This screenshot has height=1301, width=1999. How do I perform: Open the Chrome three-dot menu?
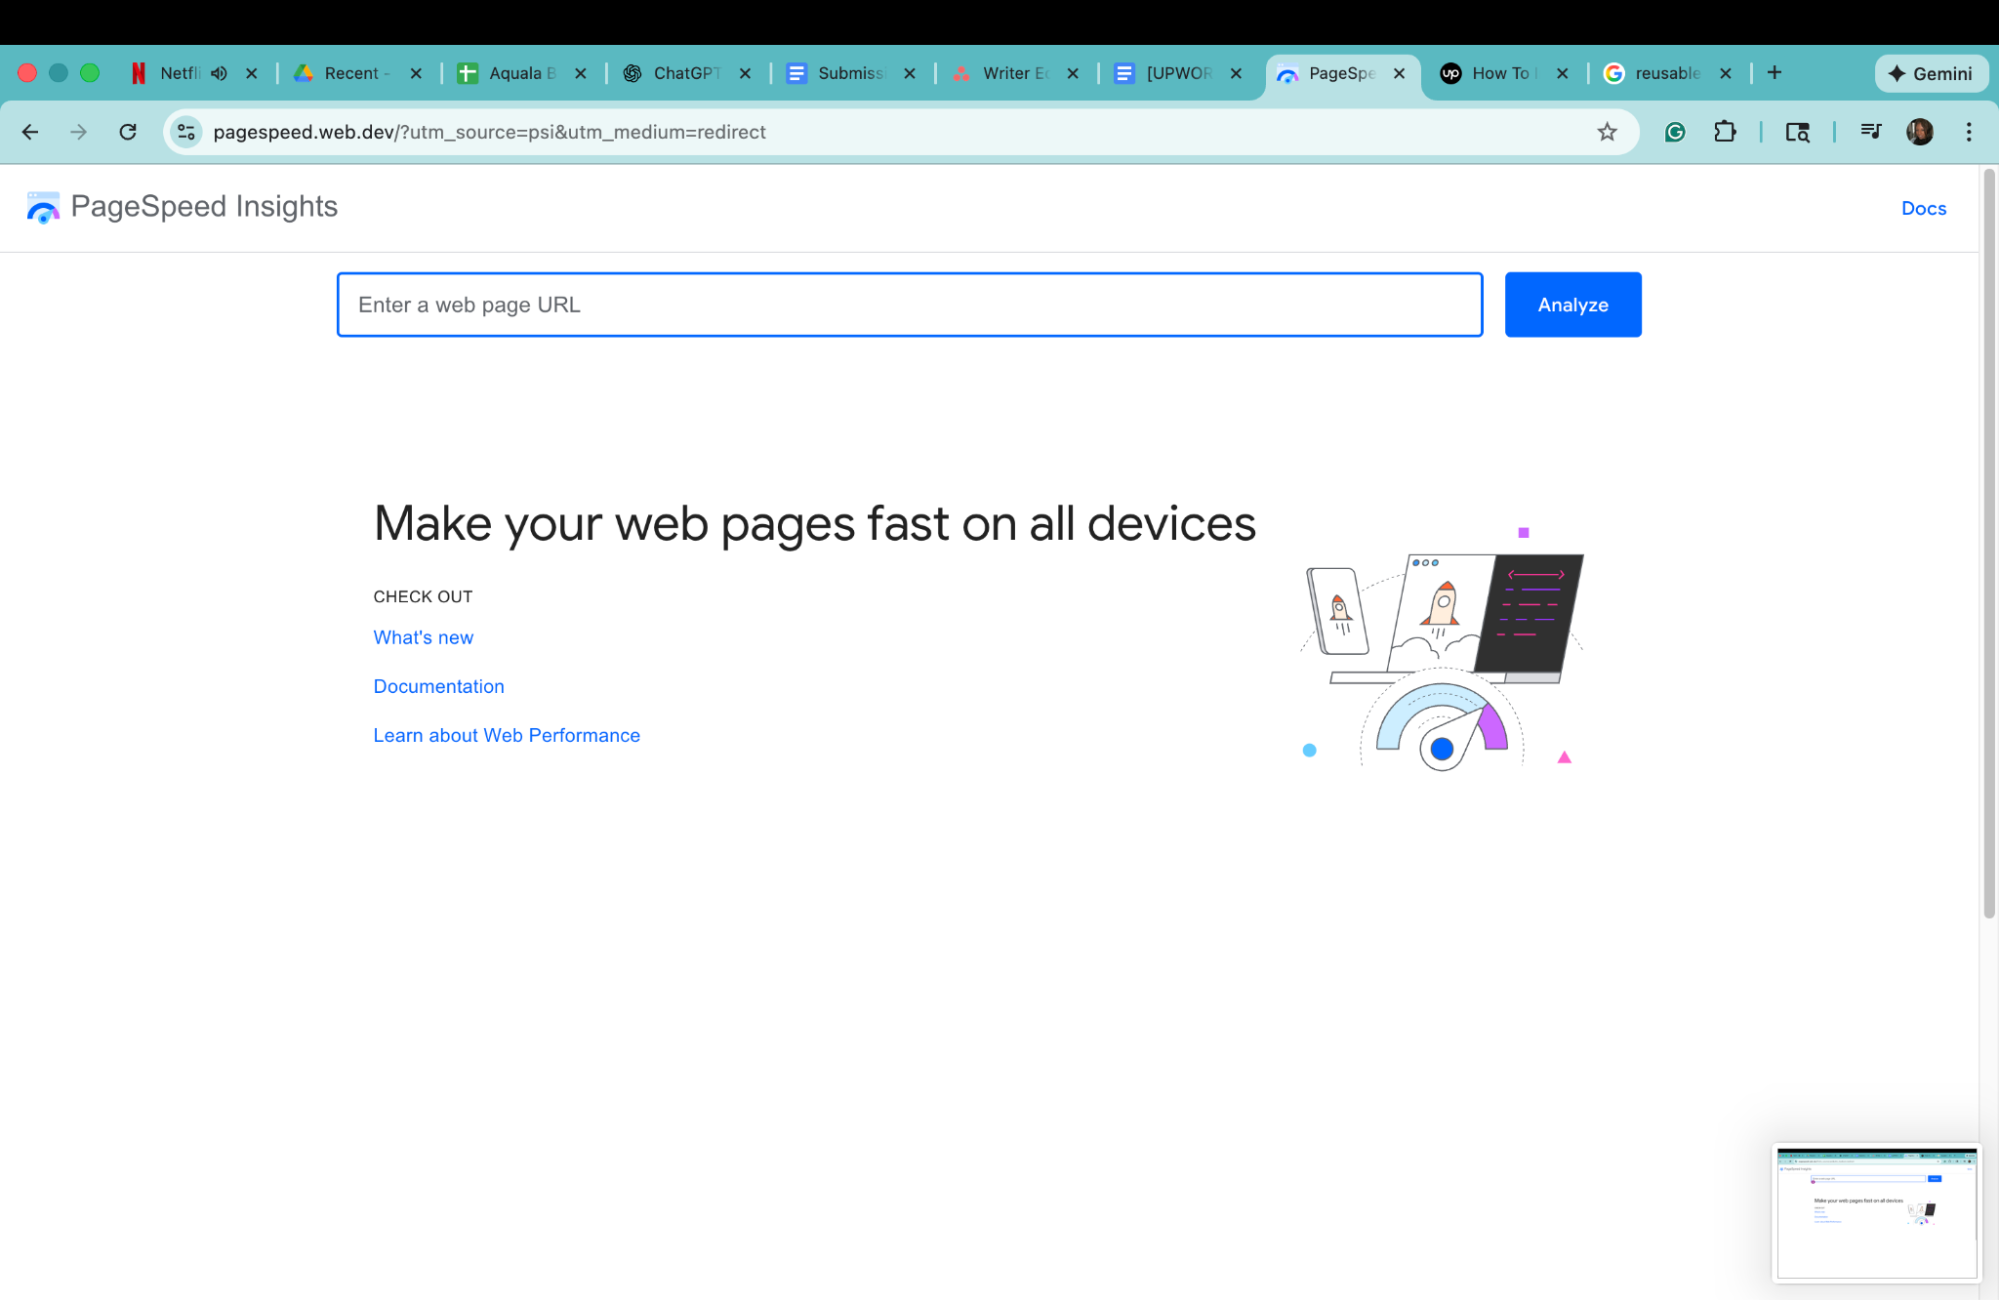click(x=1969, y=132)
